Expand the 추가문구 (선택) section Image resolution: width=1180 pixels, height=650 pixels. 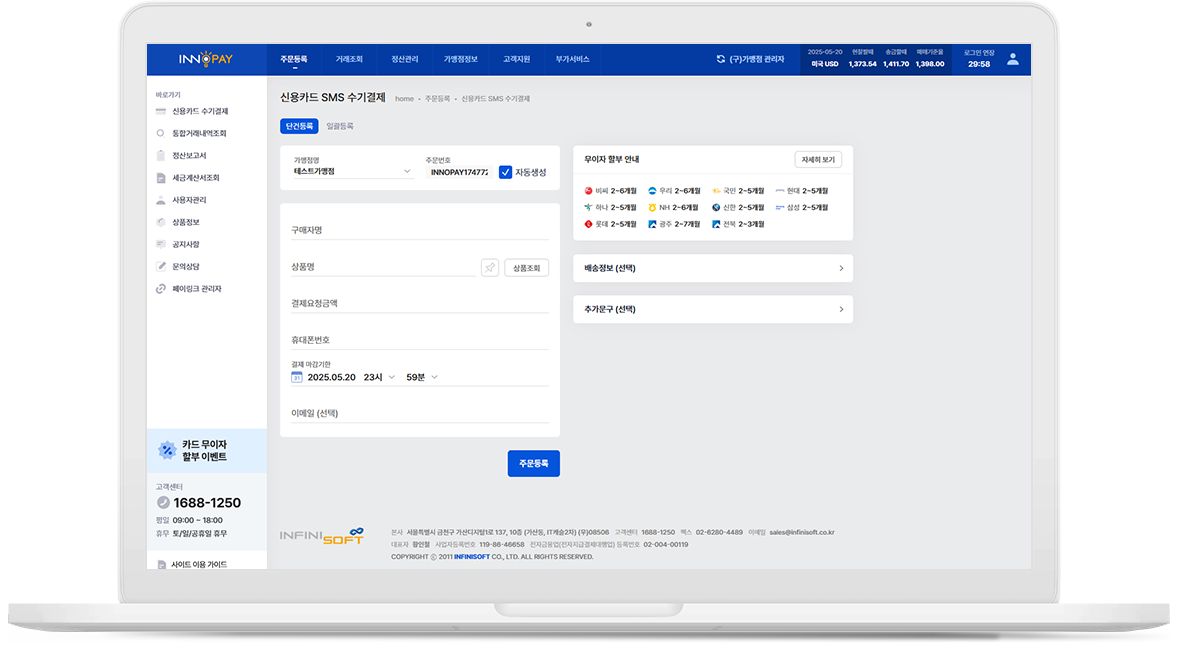point(713,309)
